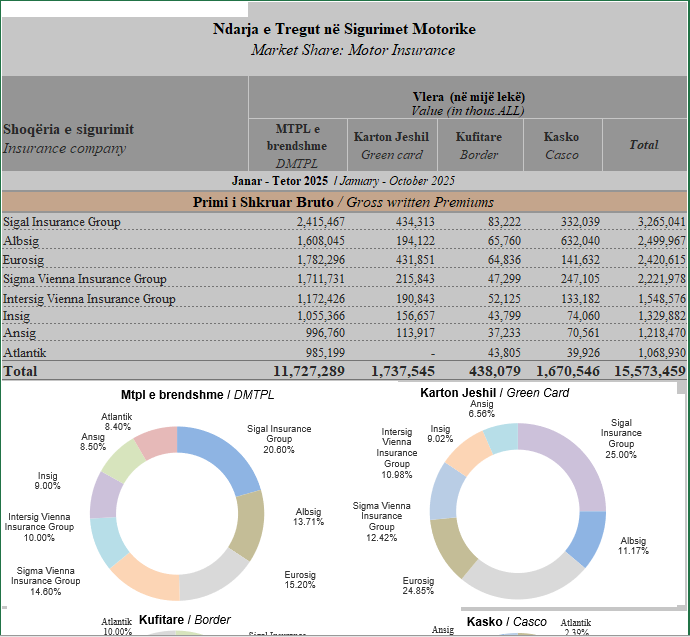Select the pink Atlantik segment in DMTPL chart
The height and width of the screenshot is (637, 690).
156,443
